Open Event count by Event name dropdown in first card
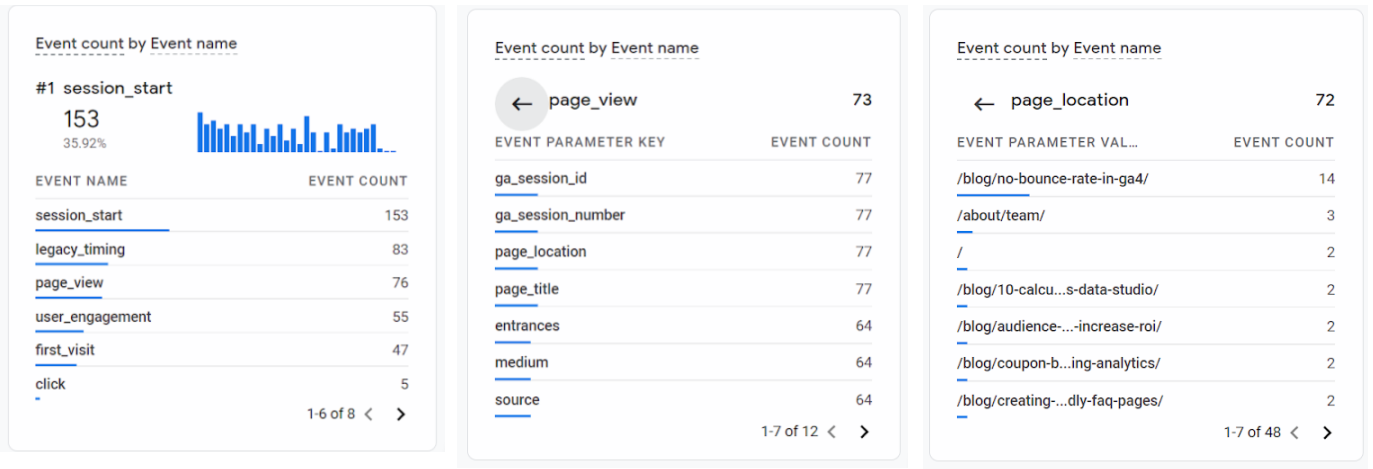The width and height of the screenshot is (1373, 469). pos(136,43)
